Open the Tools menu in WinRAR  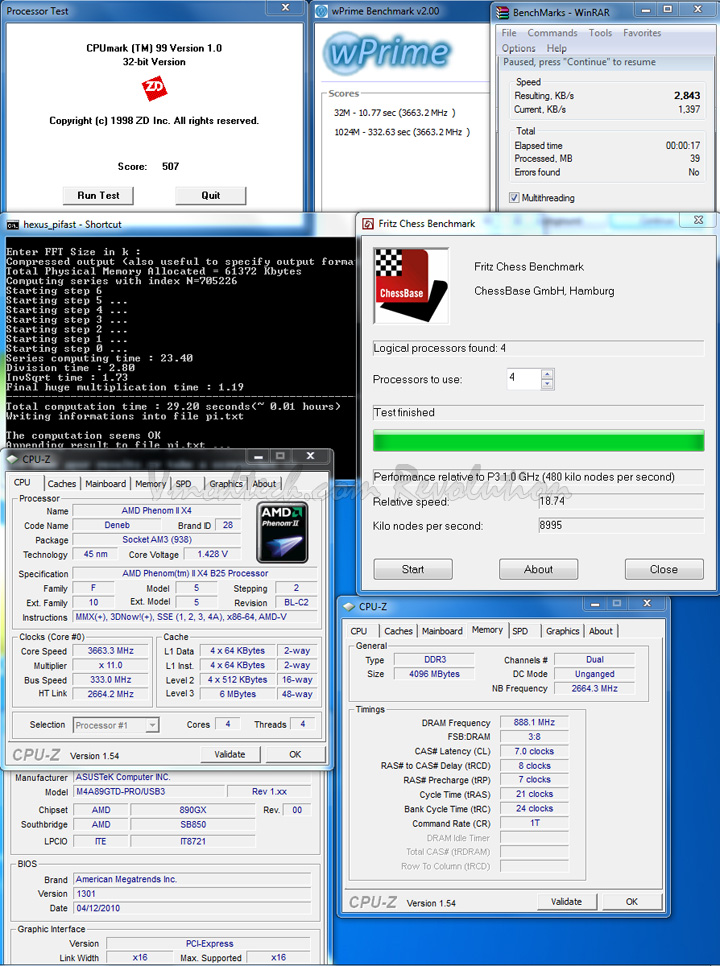[x=600, y=33]
